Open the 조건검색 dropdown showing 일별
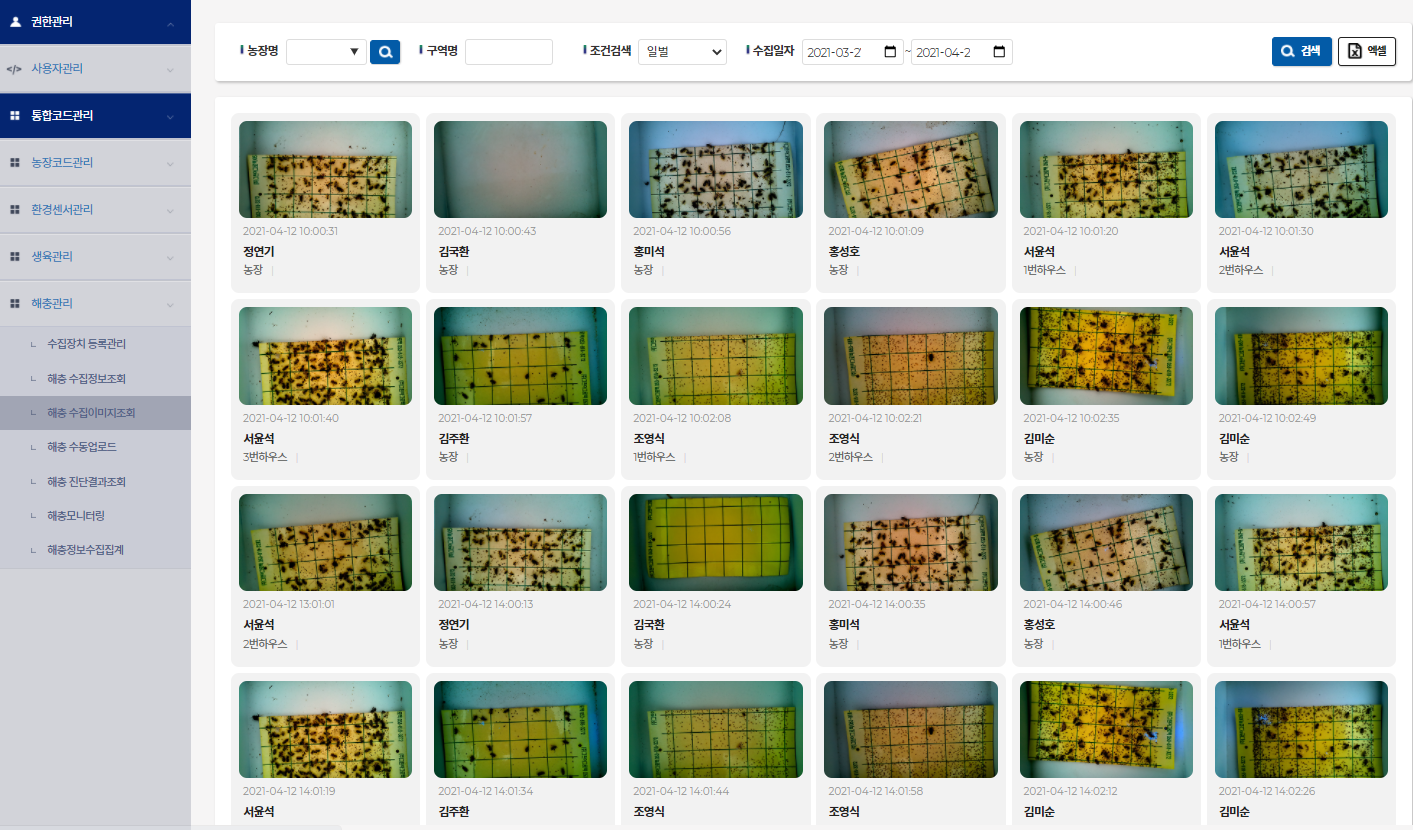 pyautogui.click(x=682, y=52)
